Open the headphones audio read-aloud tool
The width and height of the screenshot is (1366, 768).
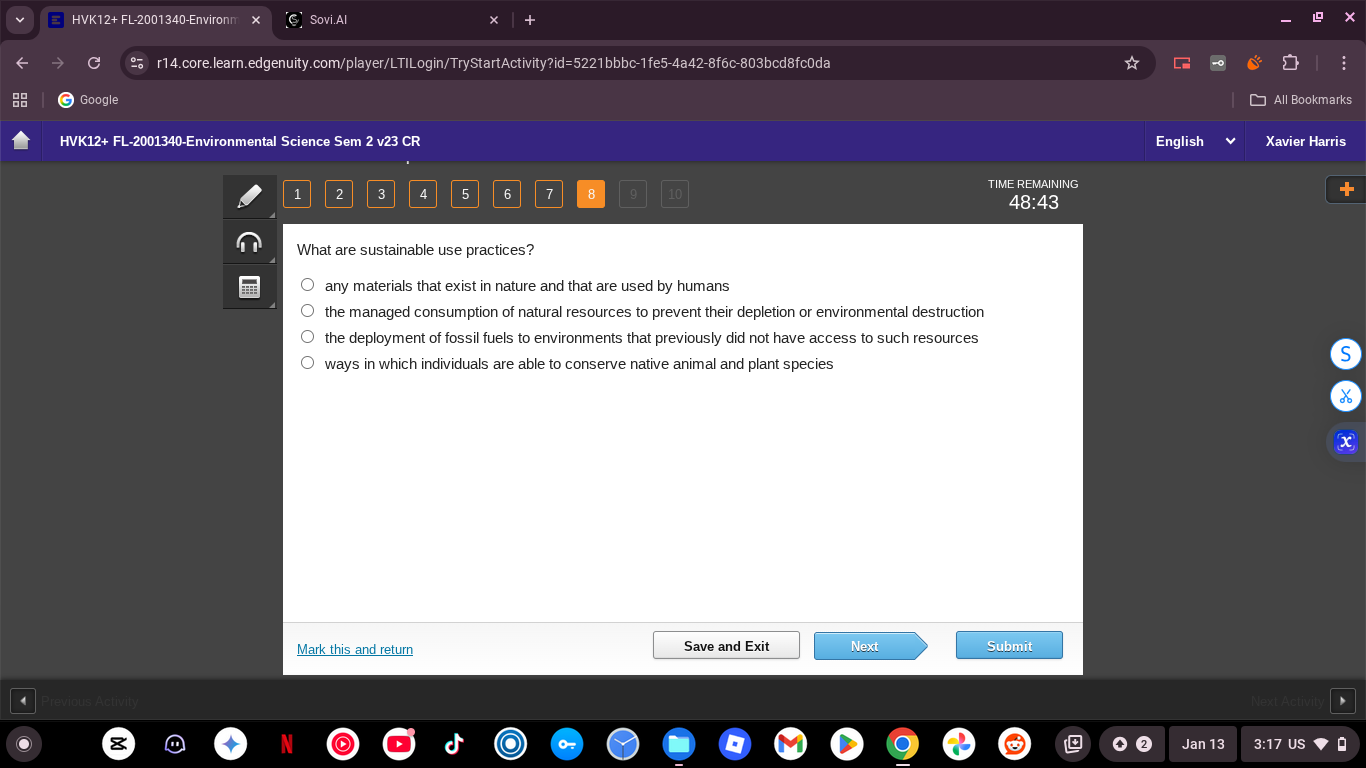coord(249,242)
